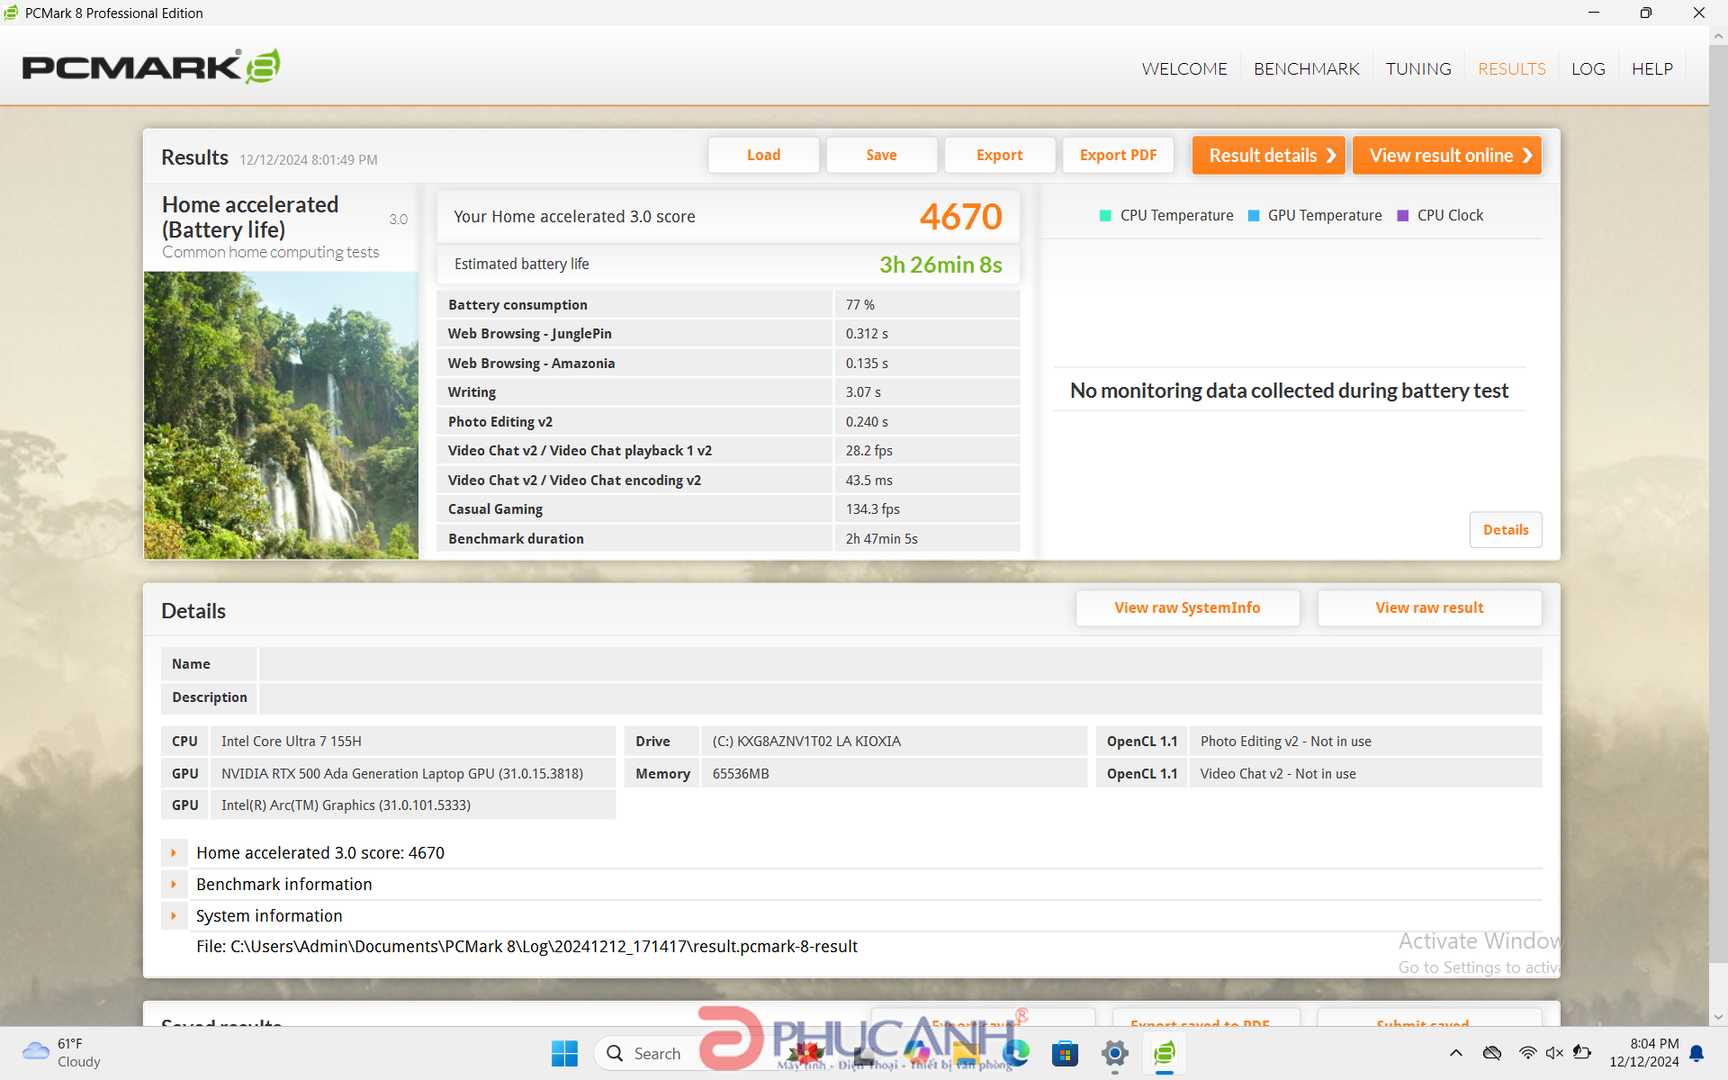Click the result file path text

(x=527, y=947)
